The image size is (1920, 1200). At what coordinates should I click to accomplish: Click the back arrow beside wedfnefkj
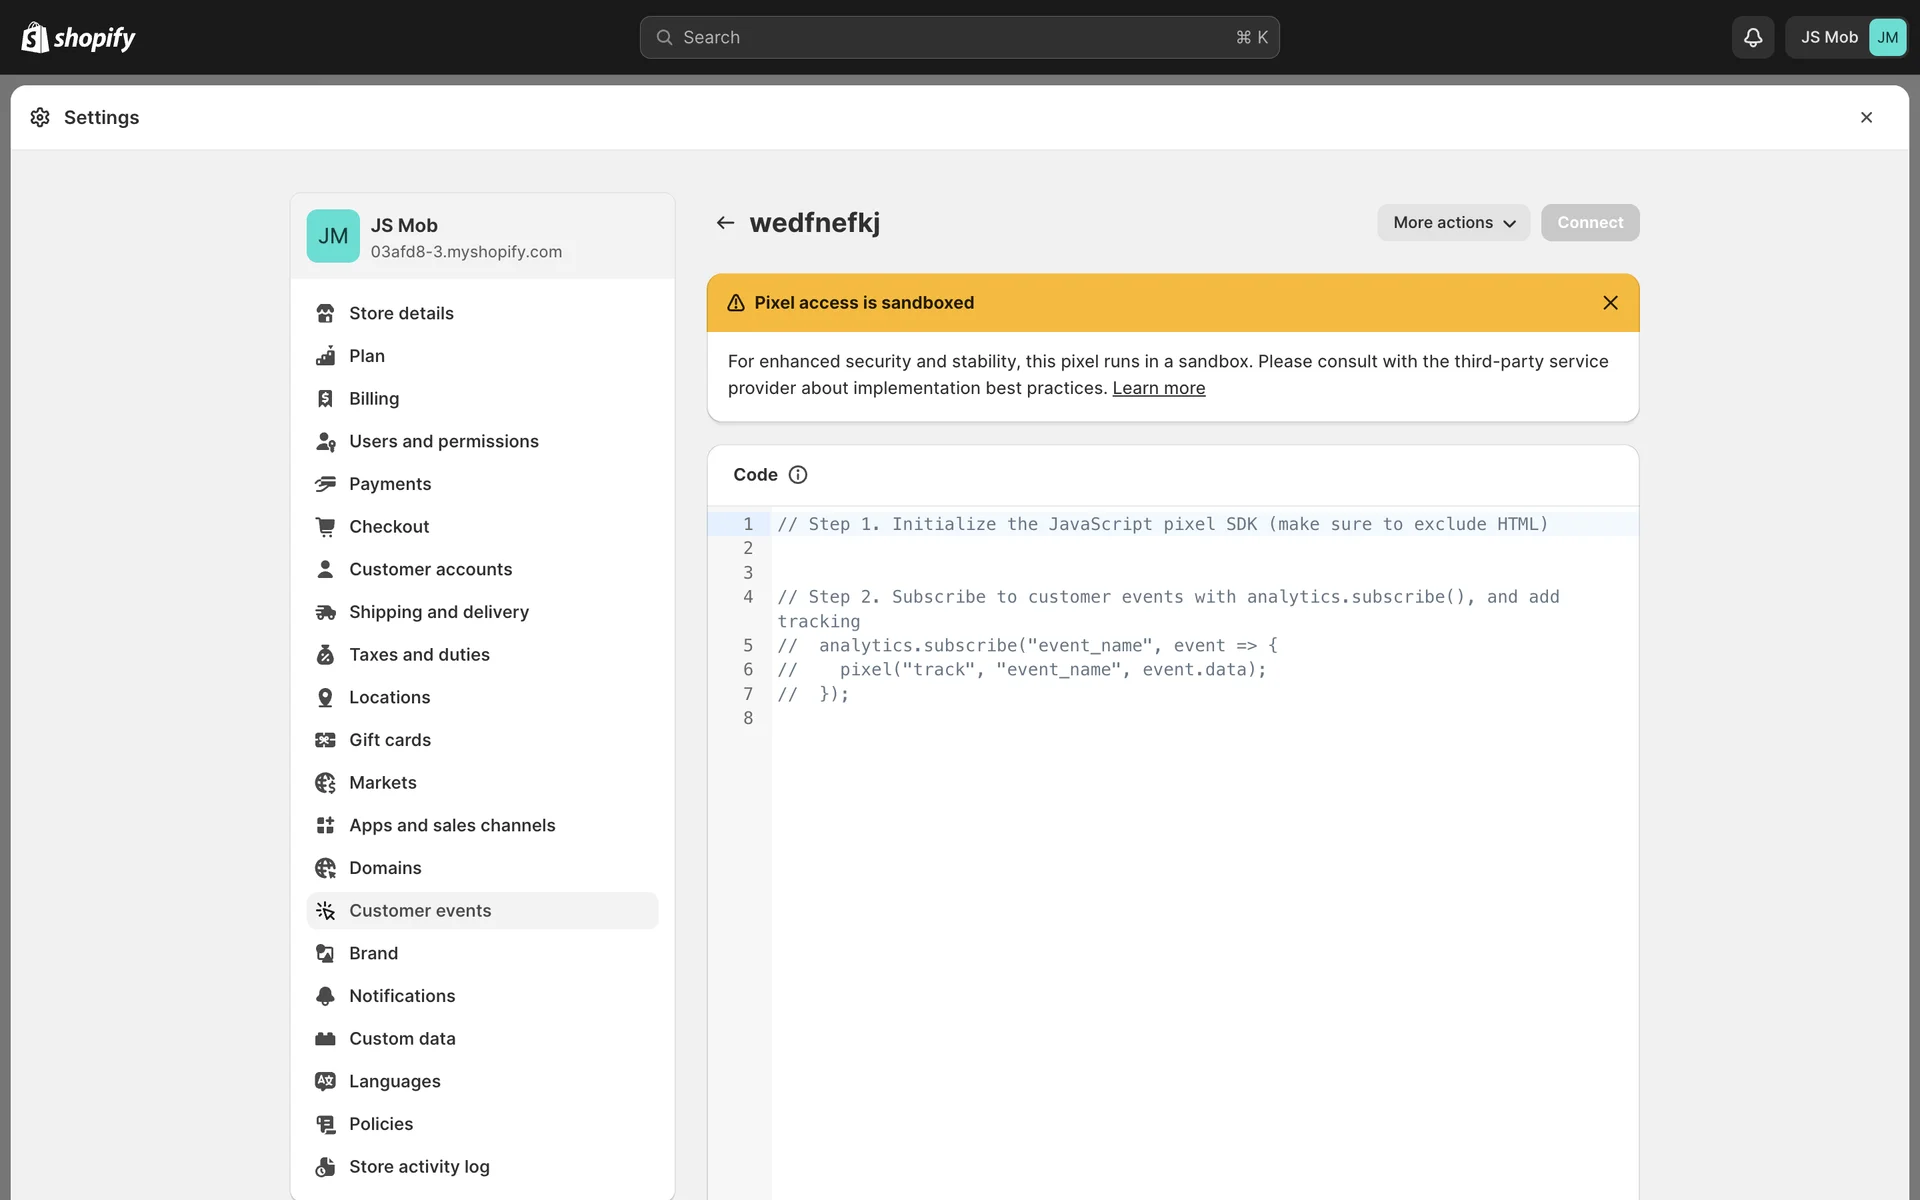[x=725, y=222]
